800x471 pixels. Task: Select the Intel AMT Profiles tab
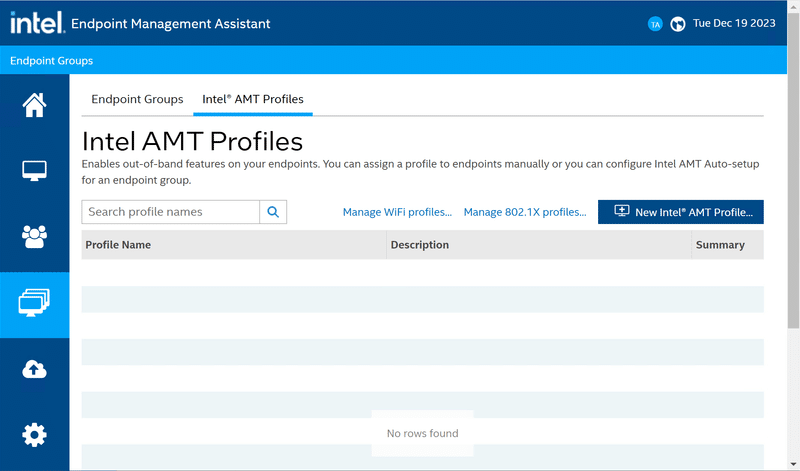coord(253,100)
